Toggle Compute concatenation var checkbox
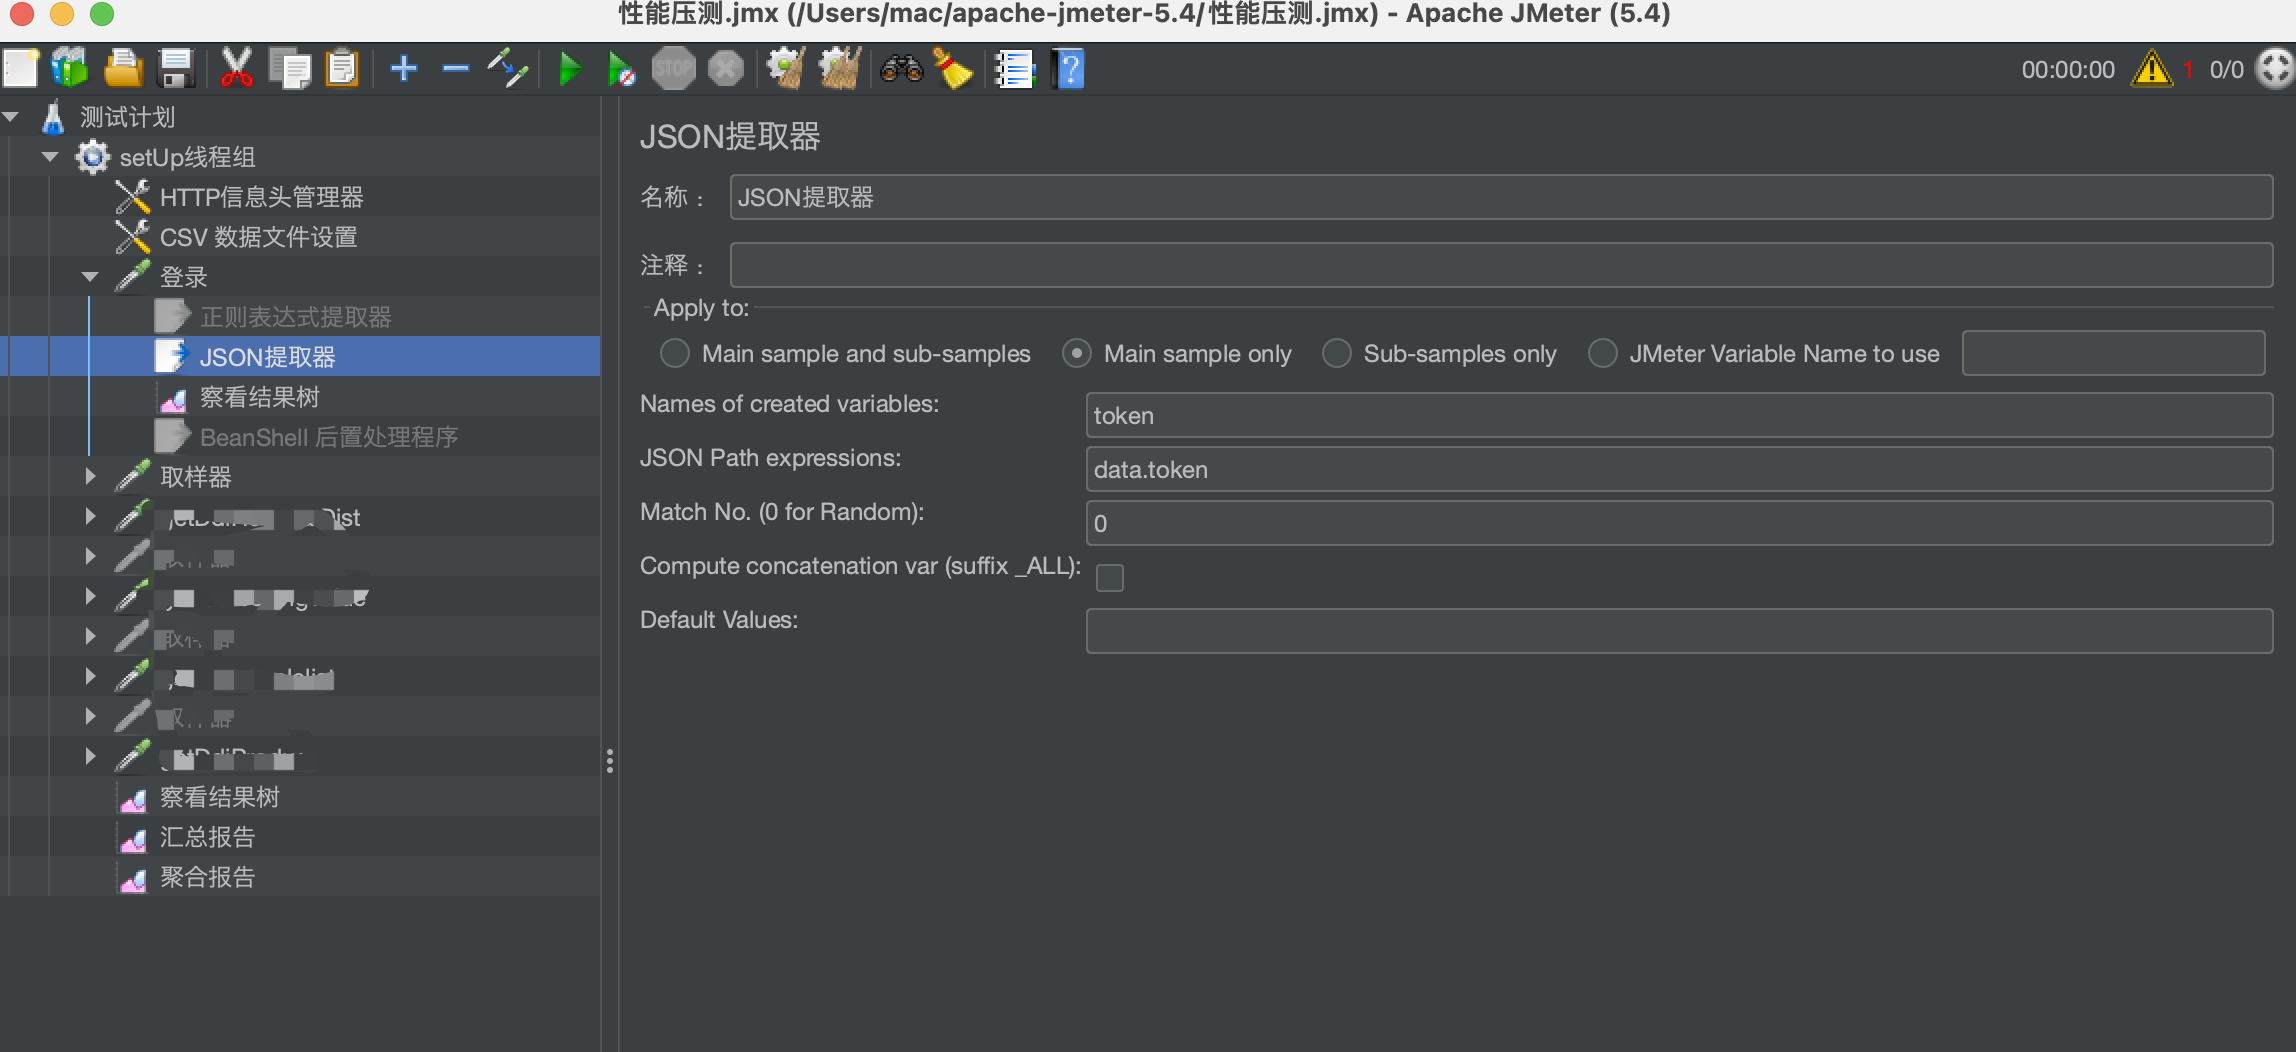Viewport: 2296px width, 1052px height. pyautogui.click(x=1110, y=578)
